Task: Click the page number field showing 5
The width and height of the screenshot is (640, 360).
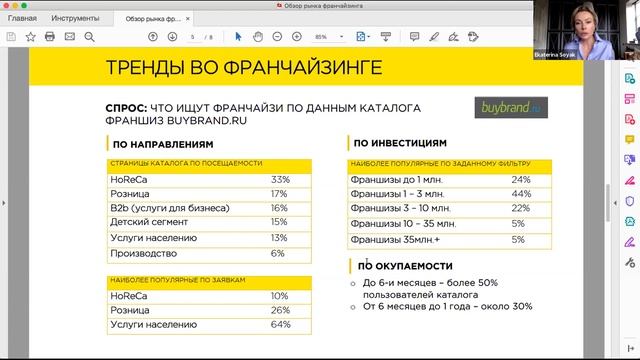Action: click(193, 37)
